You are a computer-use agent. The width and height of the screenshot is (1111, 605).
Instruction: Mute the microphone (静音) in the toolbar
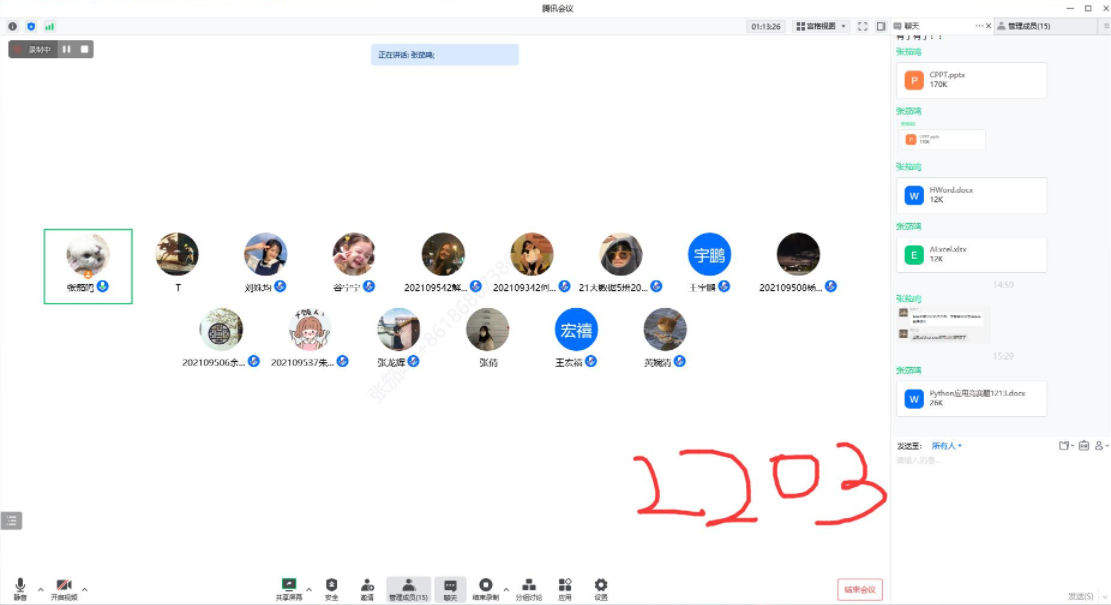[x=20, y=589]
